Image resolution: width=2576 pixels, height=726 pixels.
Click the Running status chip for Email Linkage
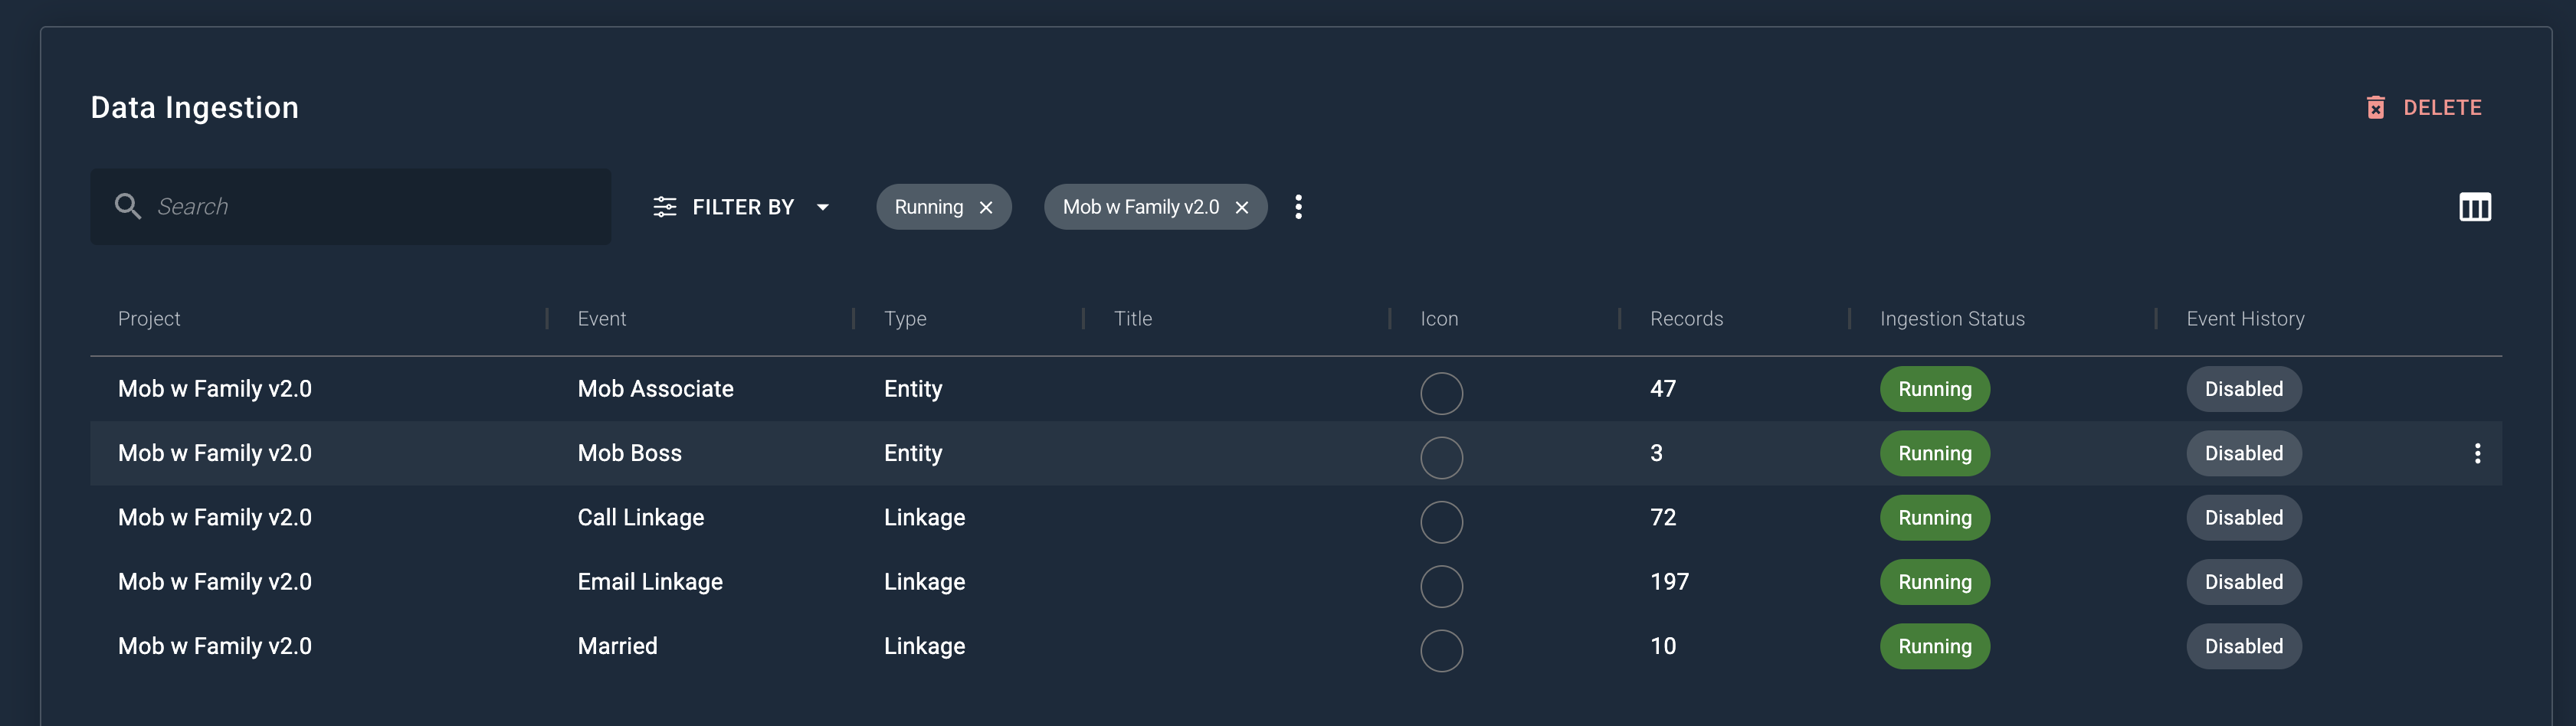pyautogui.click(x=1934, y=581)
